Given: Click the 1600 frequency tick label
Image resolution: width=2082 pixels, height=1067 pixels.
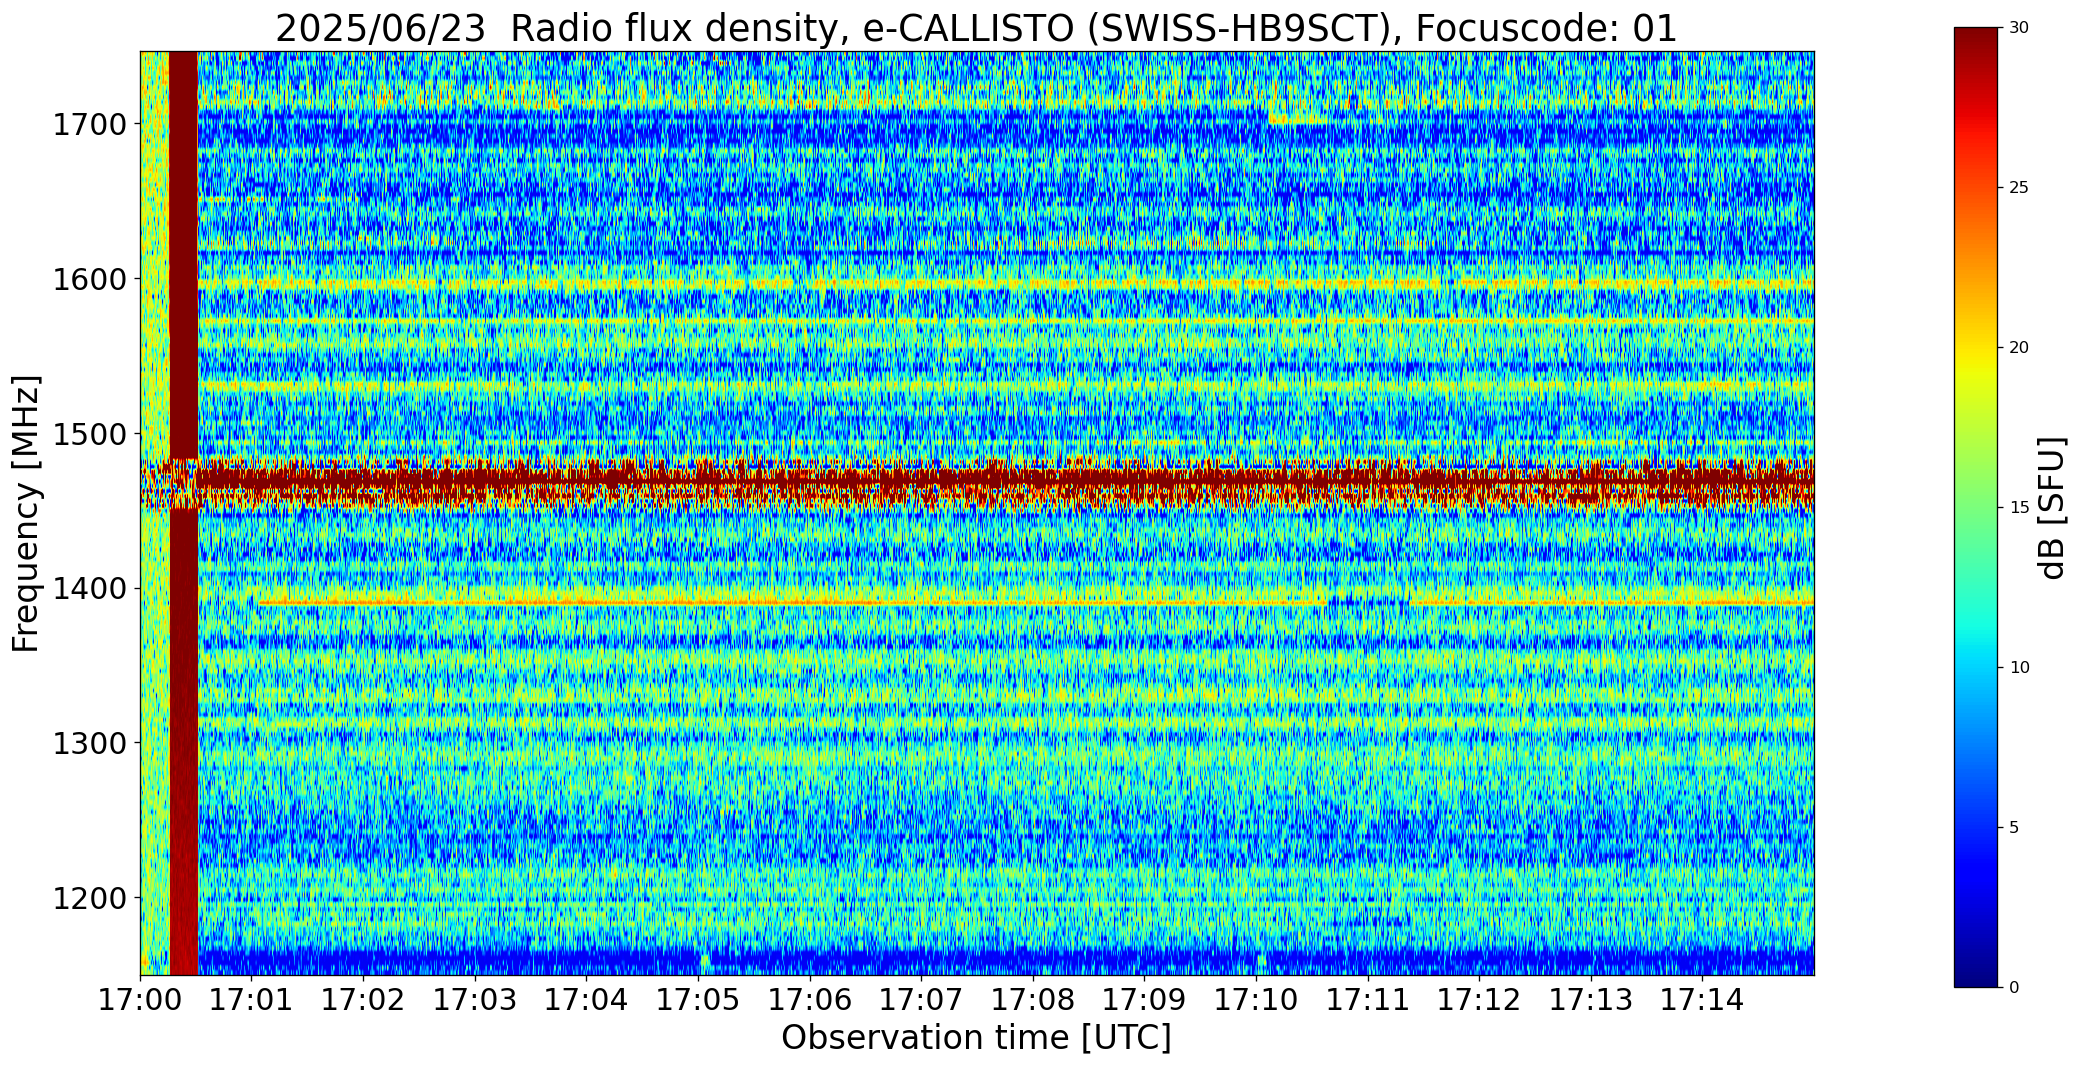Looking at the screenshot, I should point(91,279).
